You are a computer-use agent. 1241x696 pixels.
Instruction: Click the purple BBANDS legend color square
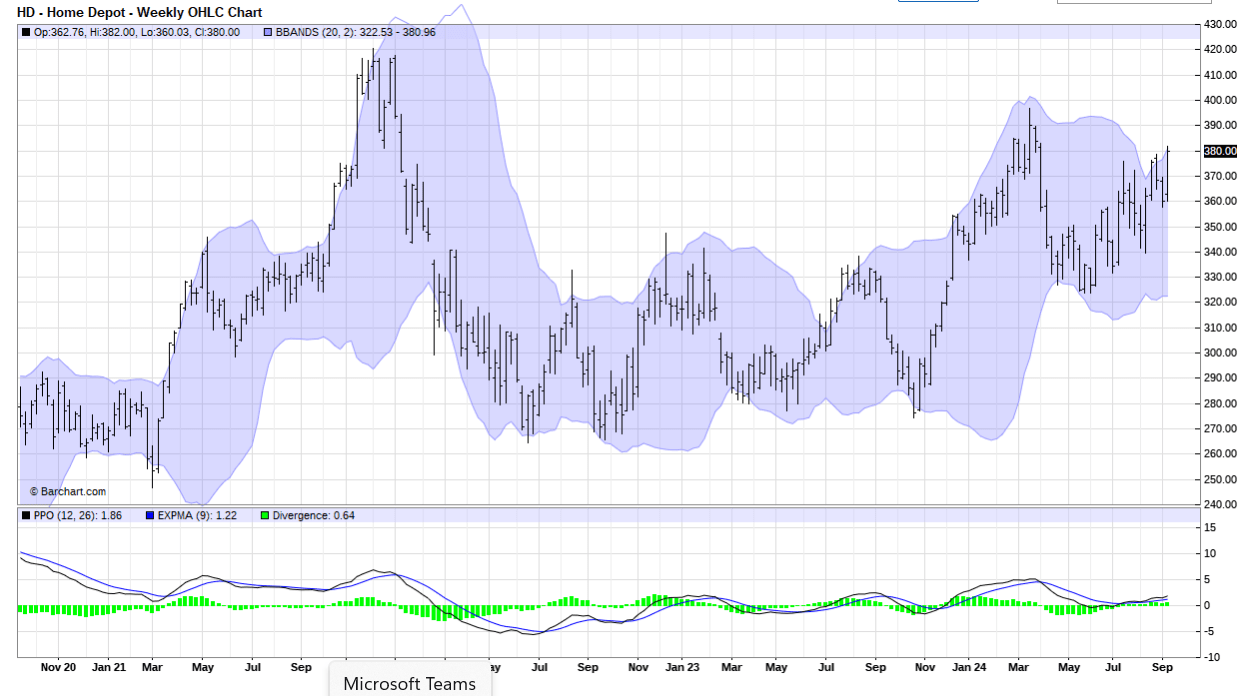(268, 32)
